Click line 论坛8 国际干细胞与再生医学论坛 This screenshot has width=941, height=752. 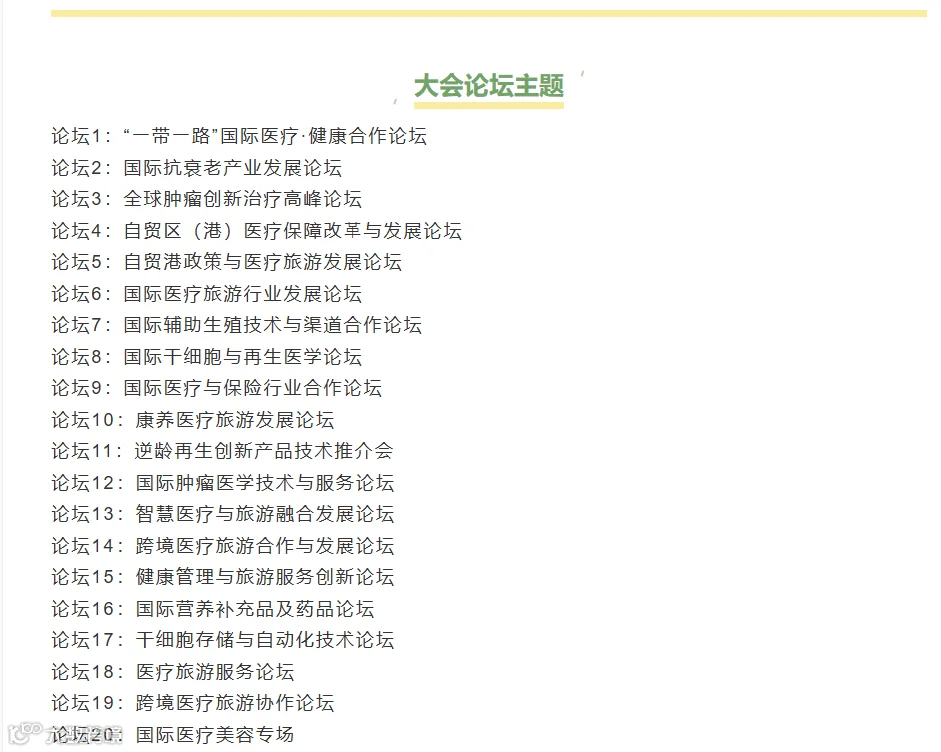tap(206, 356)
